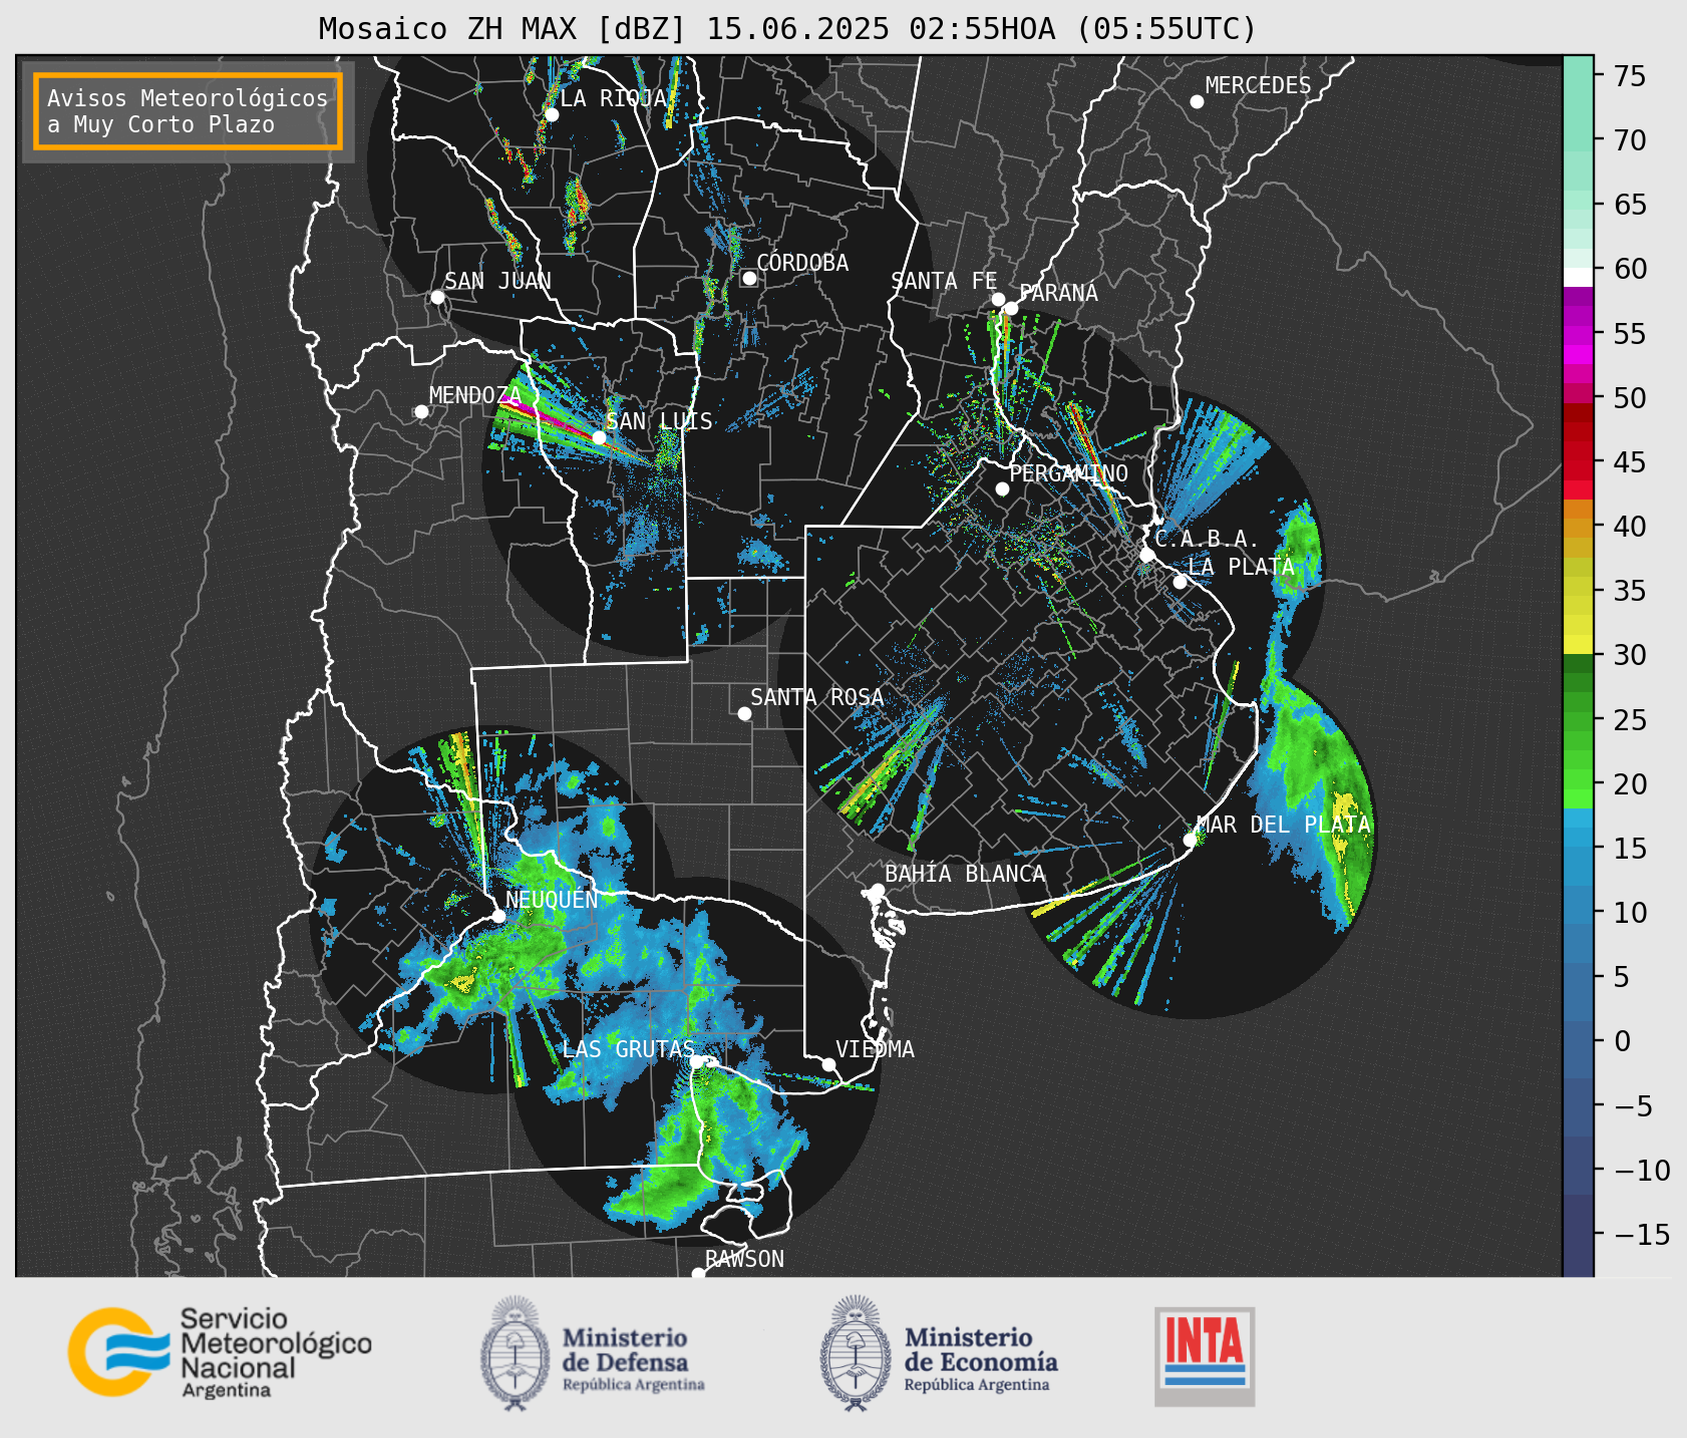
Task: Click the MENDOZA city marker dot
Action: (422, 412)
